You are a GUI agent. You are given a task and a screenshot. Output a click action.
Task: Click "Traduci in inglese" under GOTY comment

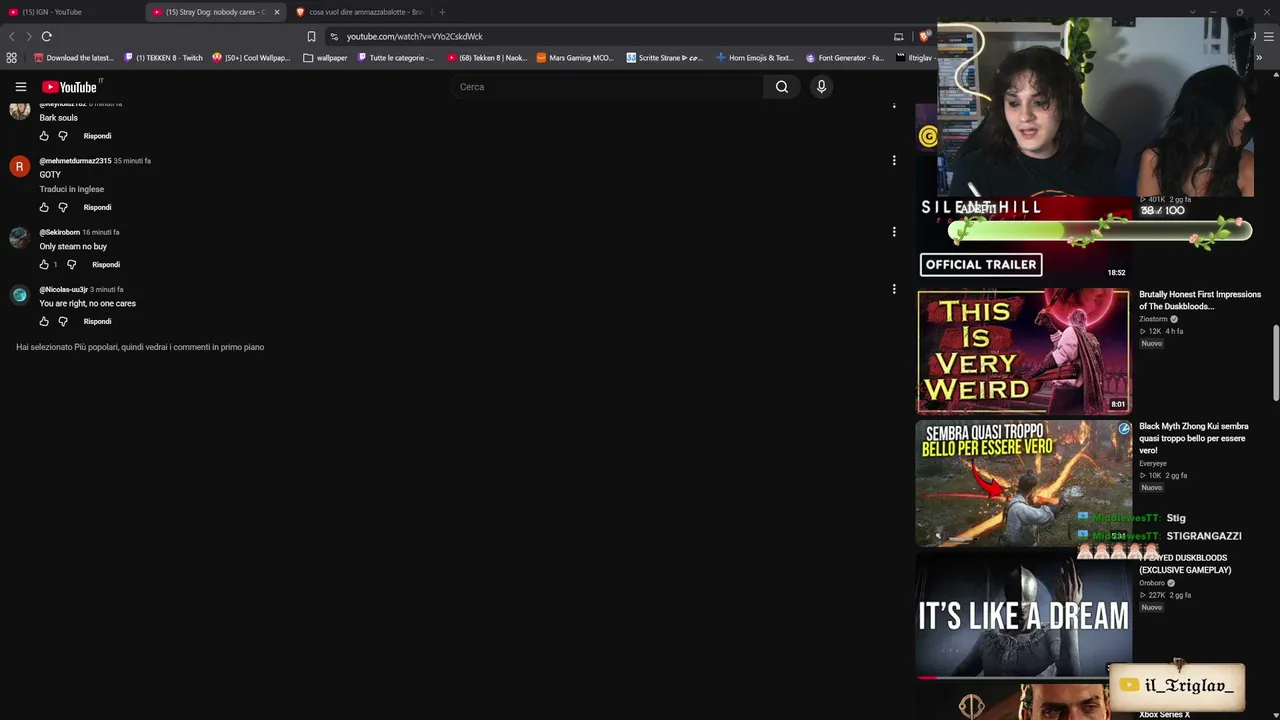[72, 189]
